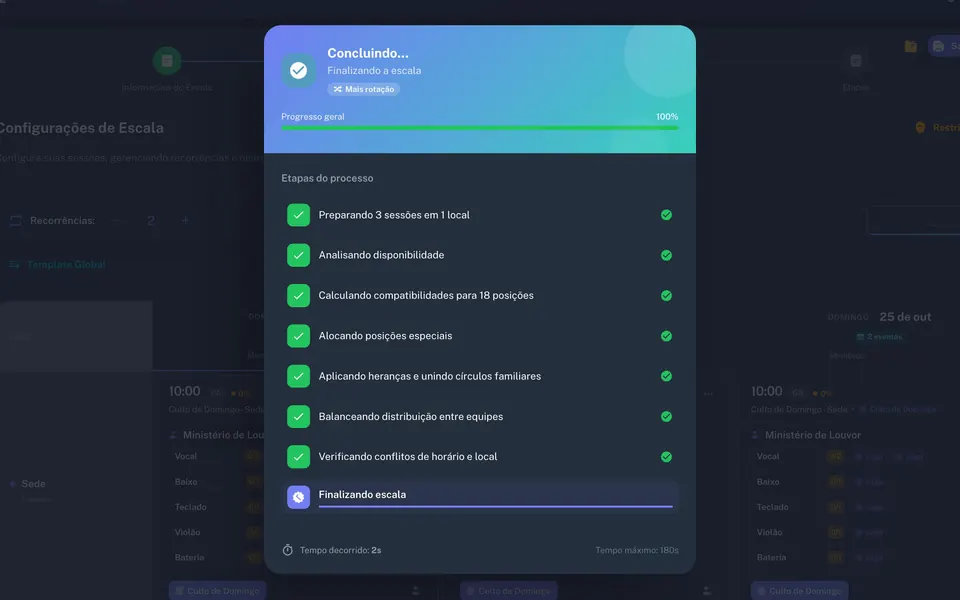Click the 100% progress value

click(x=667, y=116)
